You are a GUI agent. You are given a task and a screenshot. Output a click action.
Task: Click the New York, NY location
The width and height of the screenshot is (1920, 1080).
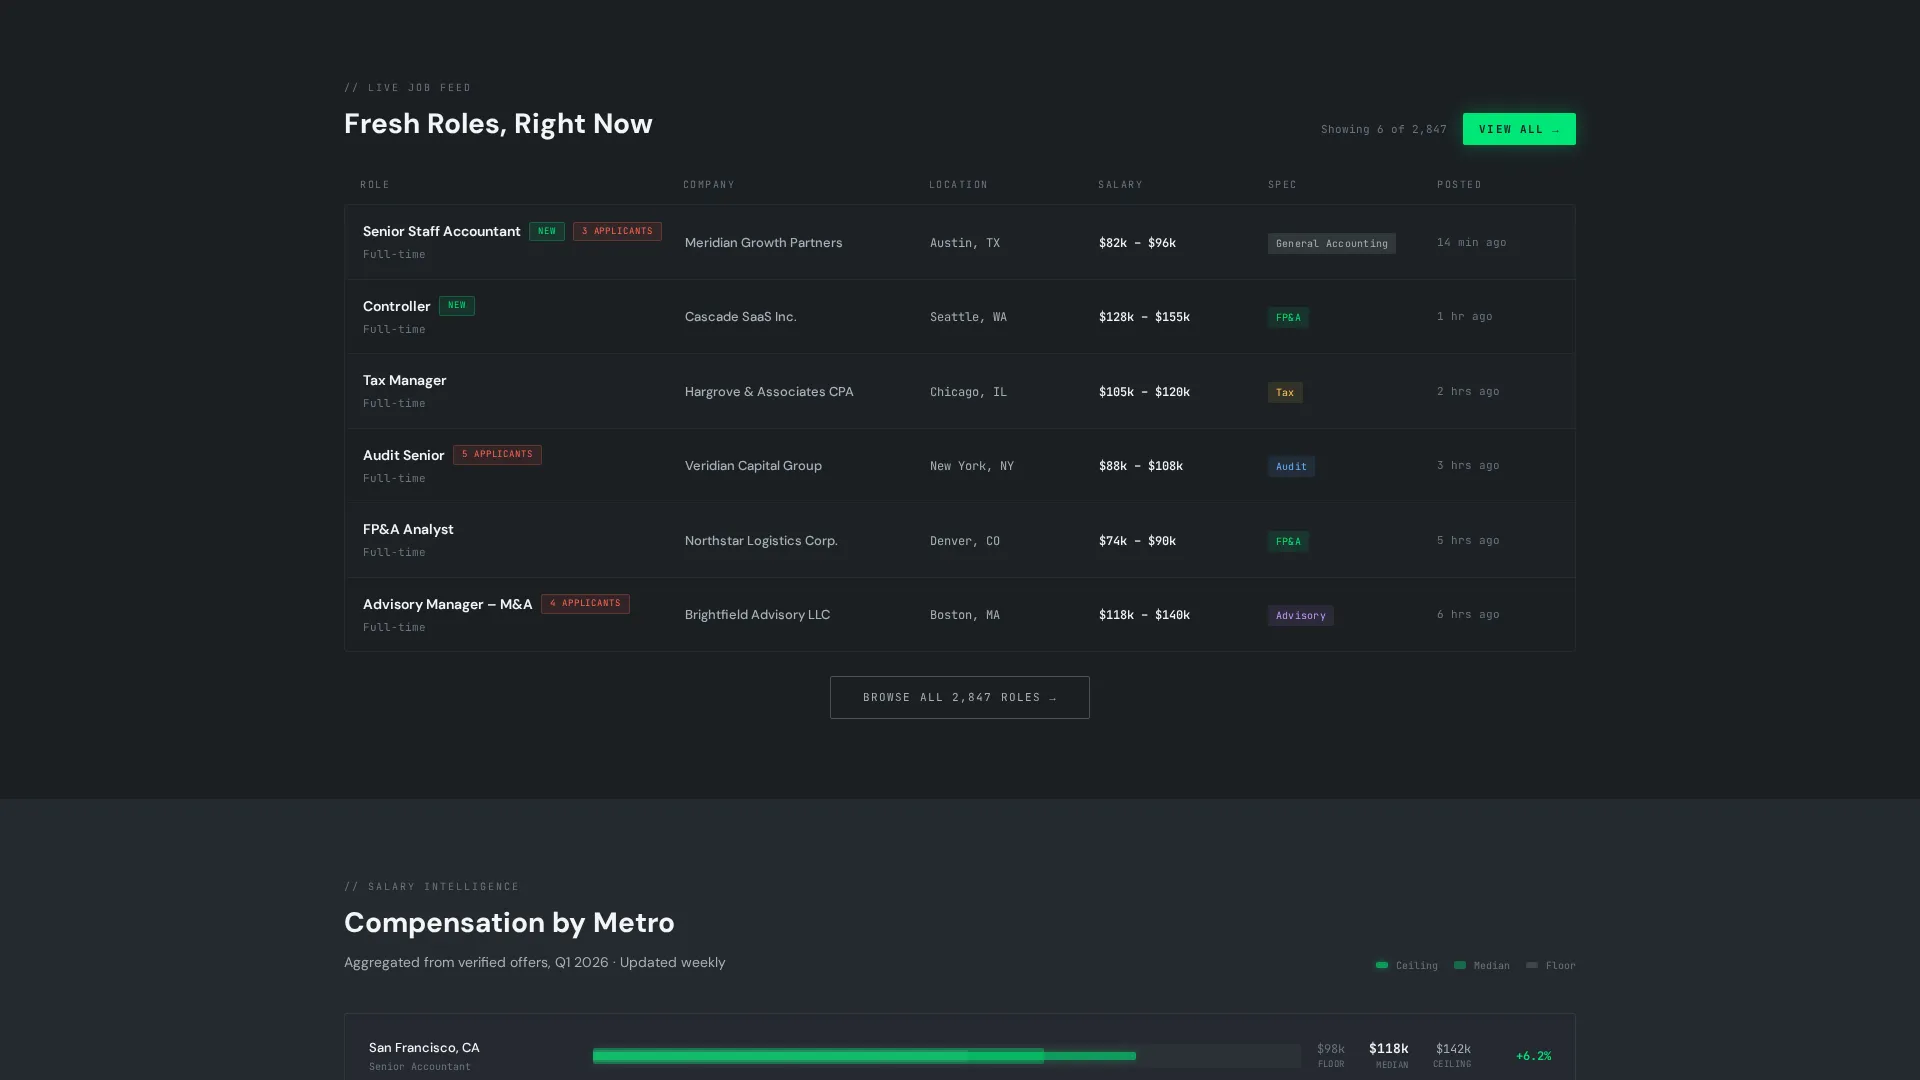pos(971,465)
